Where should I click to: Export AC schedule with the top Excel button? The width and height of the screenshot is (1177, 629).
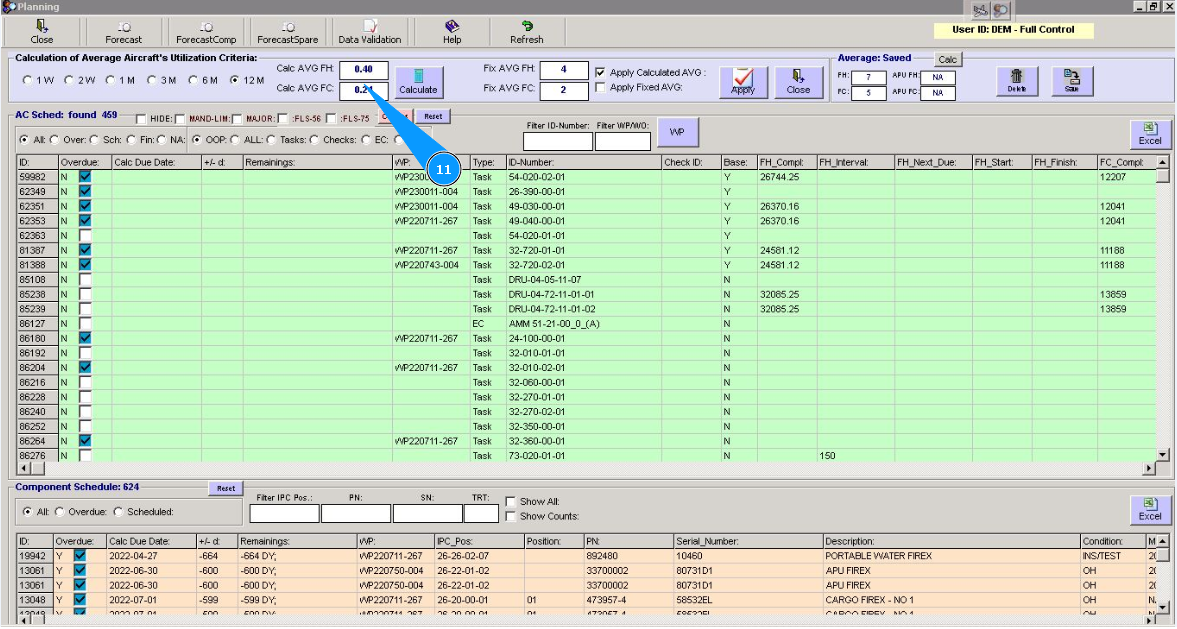[1149, 134]
